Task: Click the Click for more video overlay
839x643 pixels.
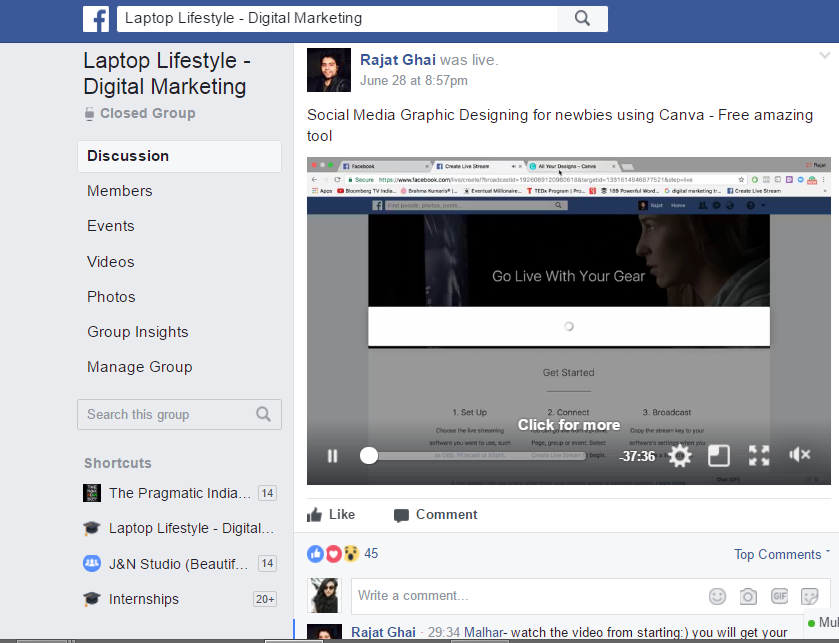Action: pos(569,425)
